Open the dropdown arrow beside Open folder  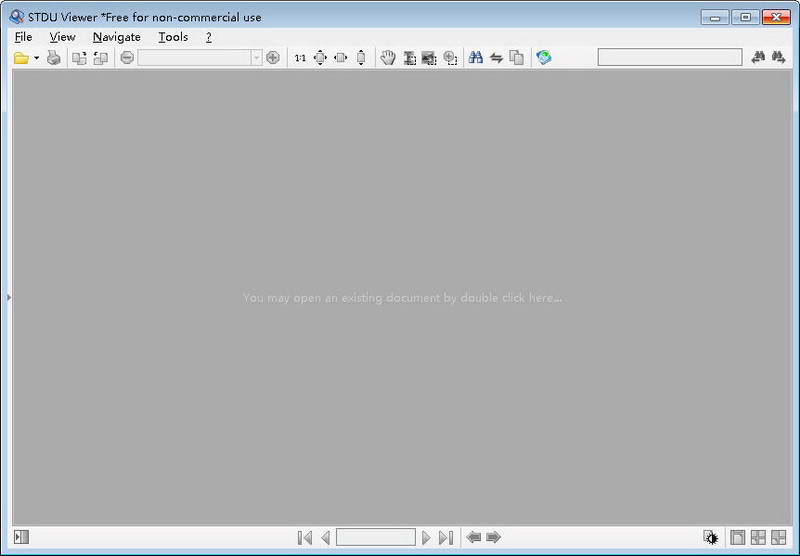coord(37,58)
